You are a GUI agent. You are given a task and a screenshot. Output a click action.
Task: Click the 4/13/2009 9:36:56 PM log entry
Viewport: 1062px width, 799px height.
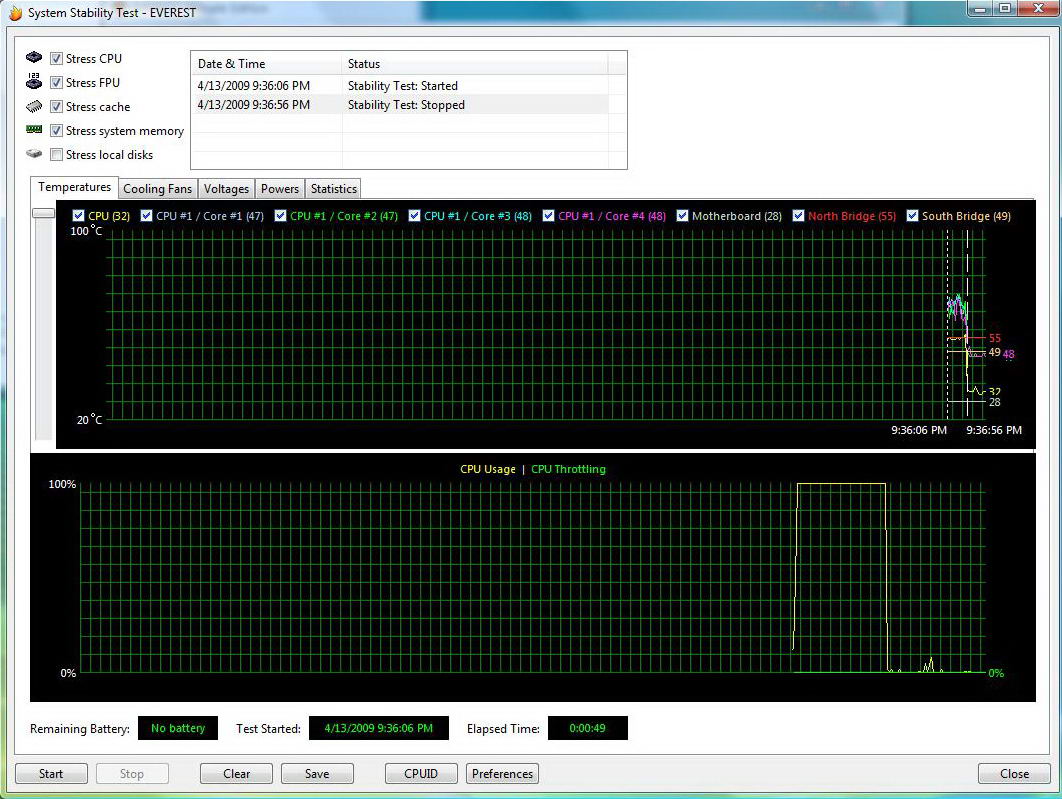(x=253, y=105)
